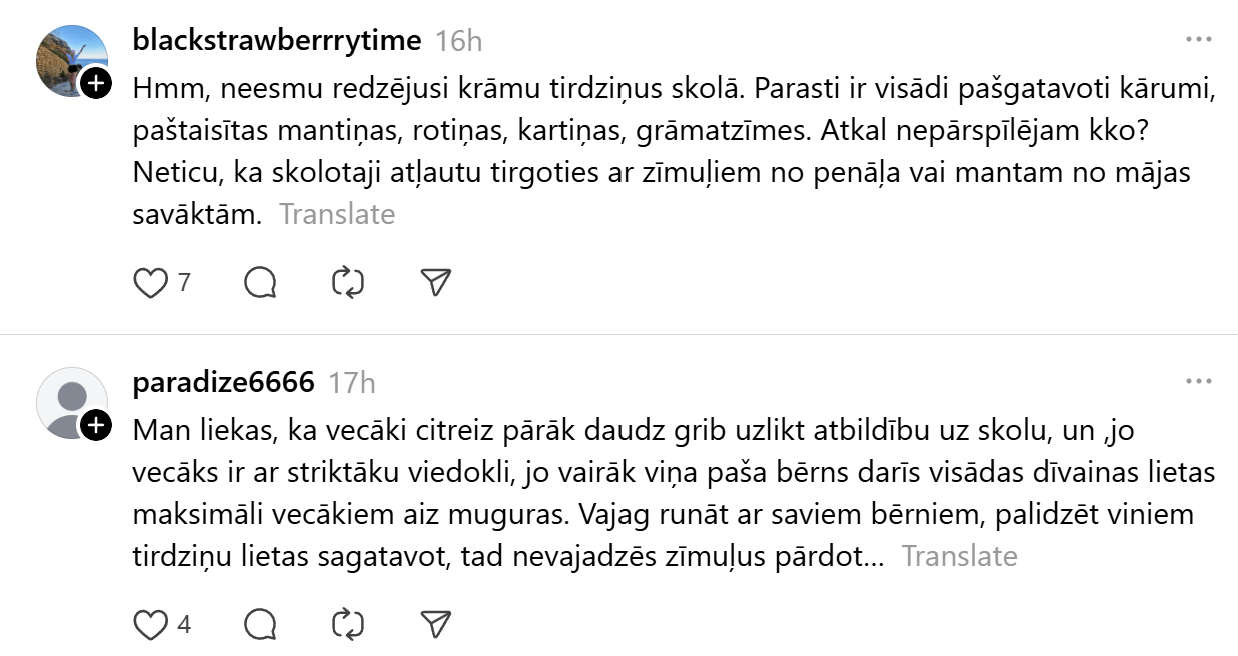Image resolution: width=1238 pixels, height=656 pixels.
Task: Open the 17h post timestamp
Action: tap(352, 382)
